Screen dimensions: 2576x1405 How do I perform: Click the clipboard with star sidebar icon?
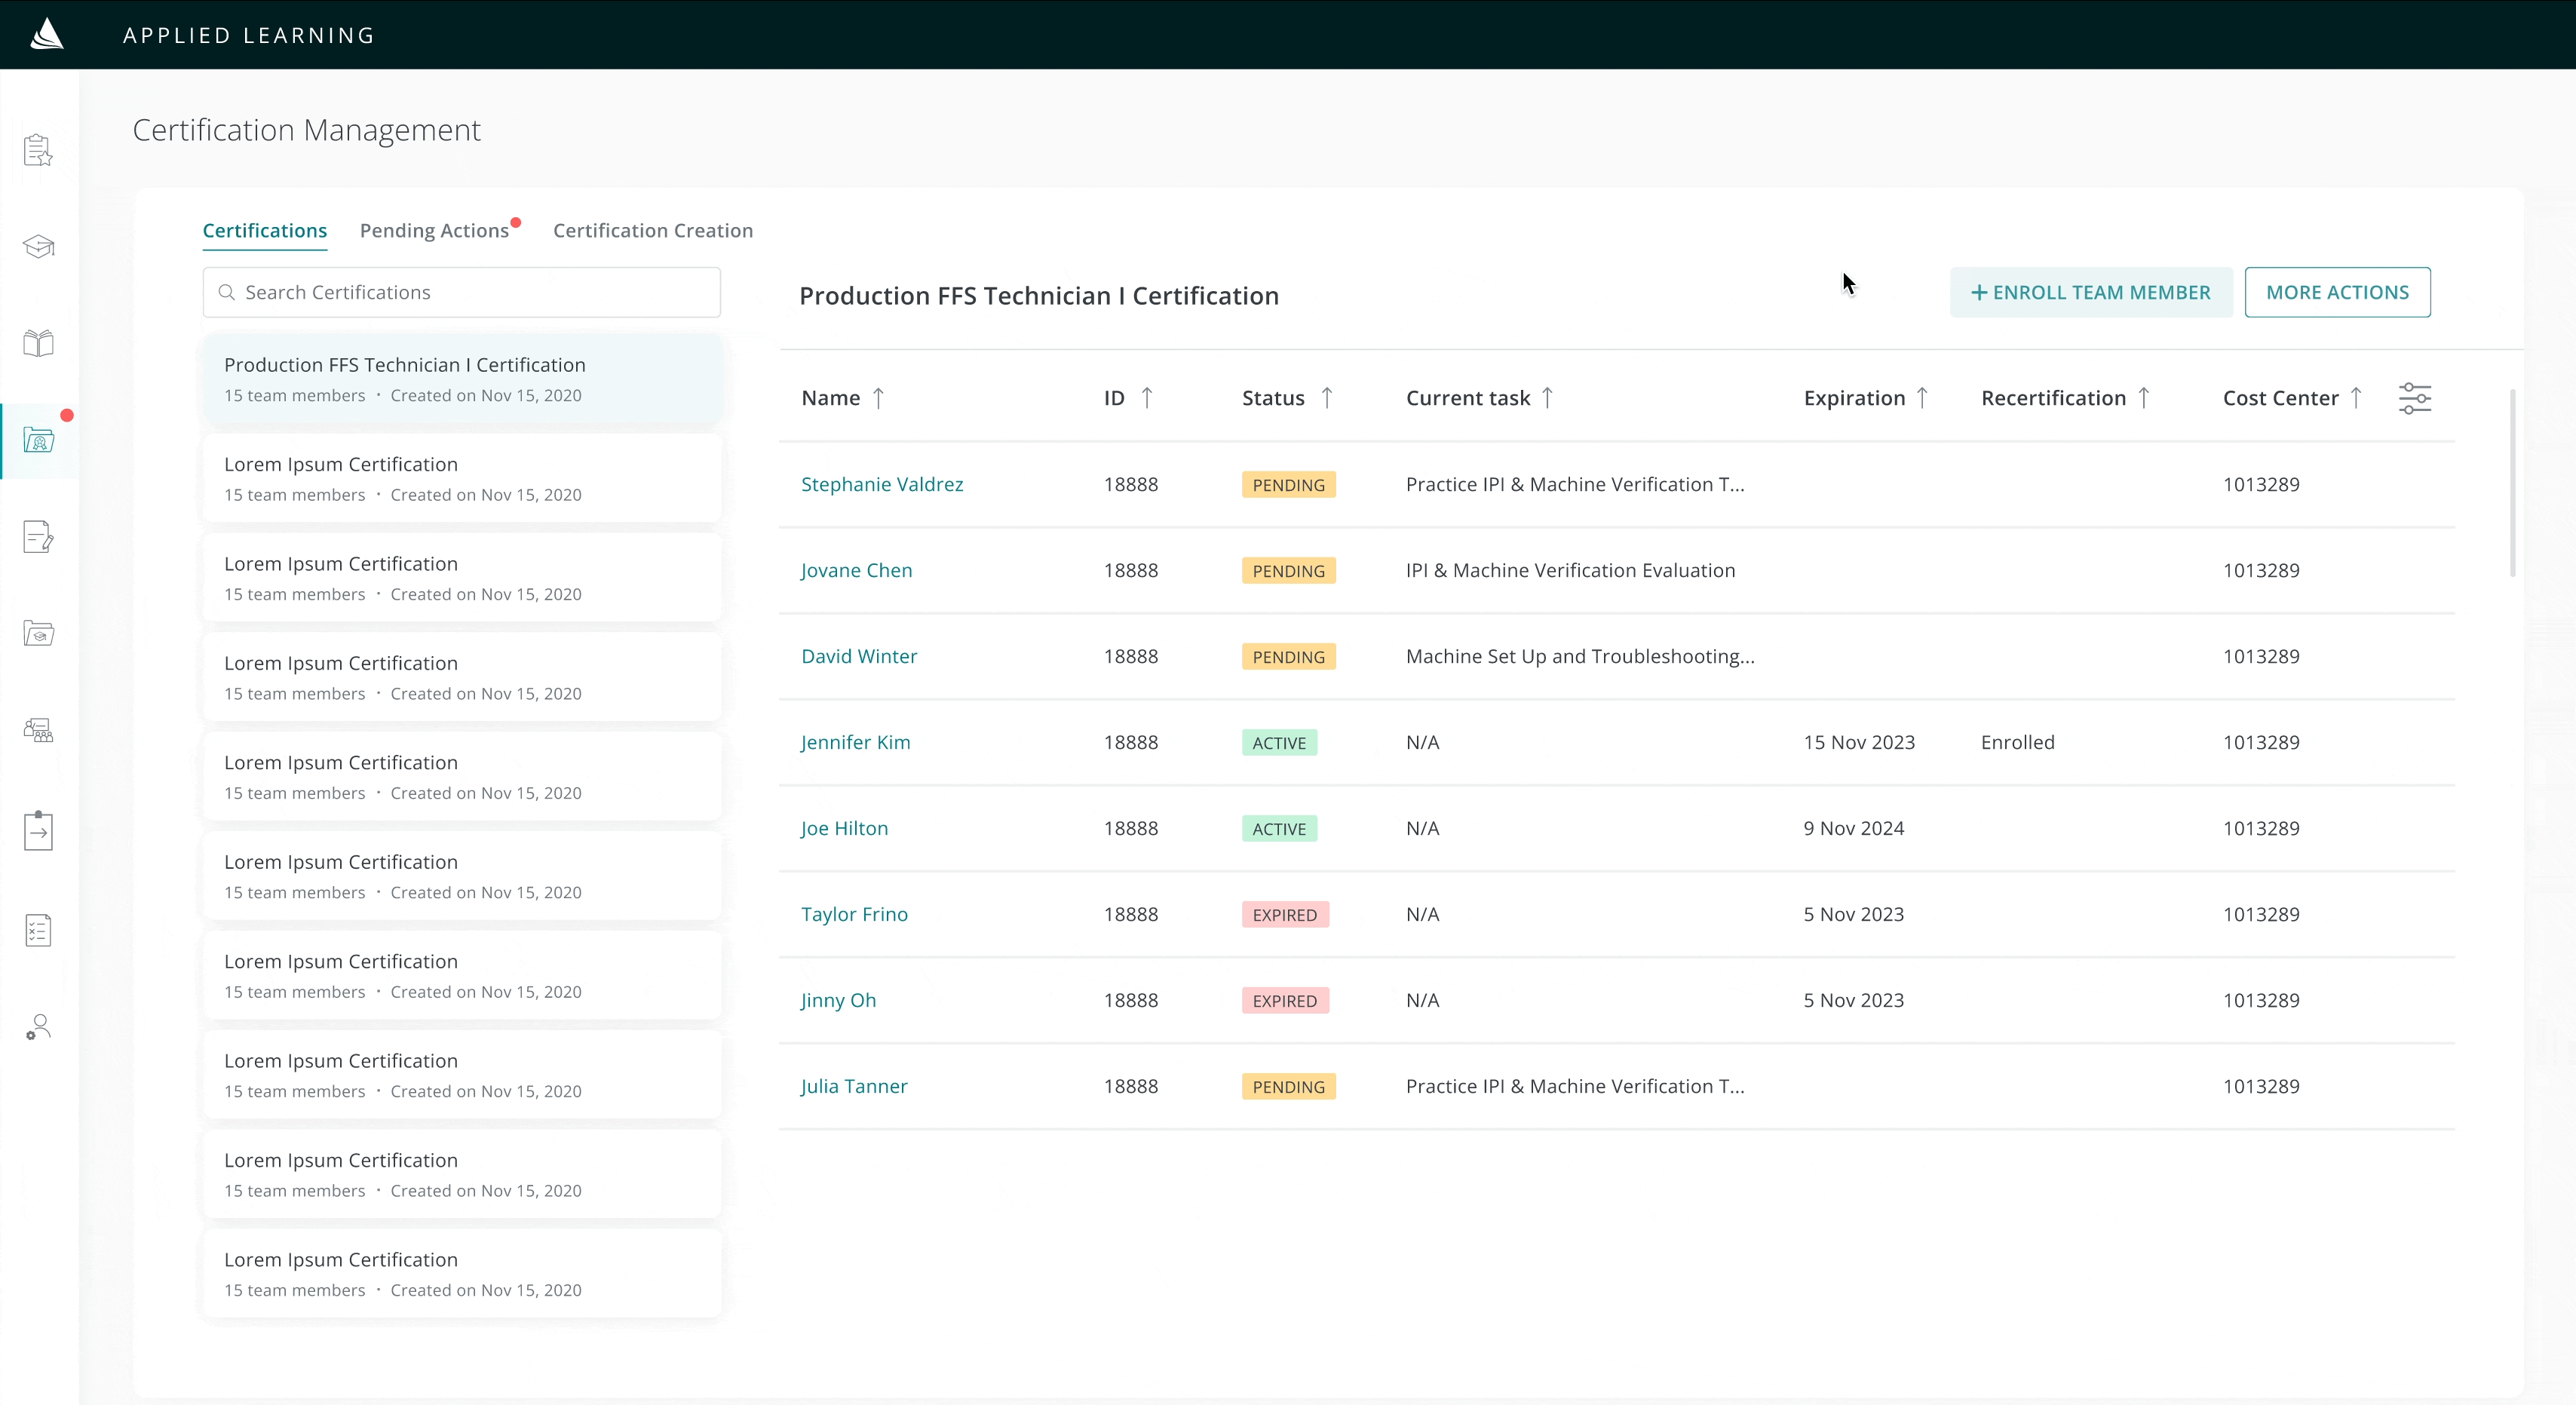click(38, 151)
